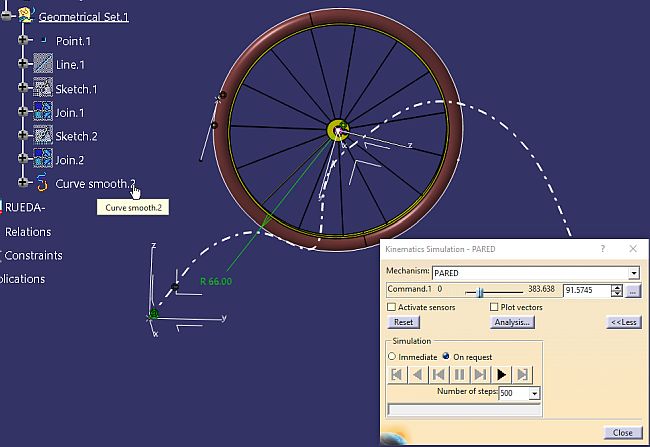Click the Line.1 label
This screenshot has width=650, height=447.
tap(70, 65)
